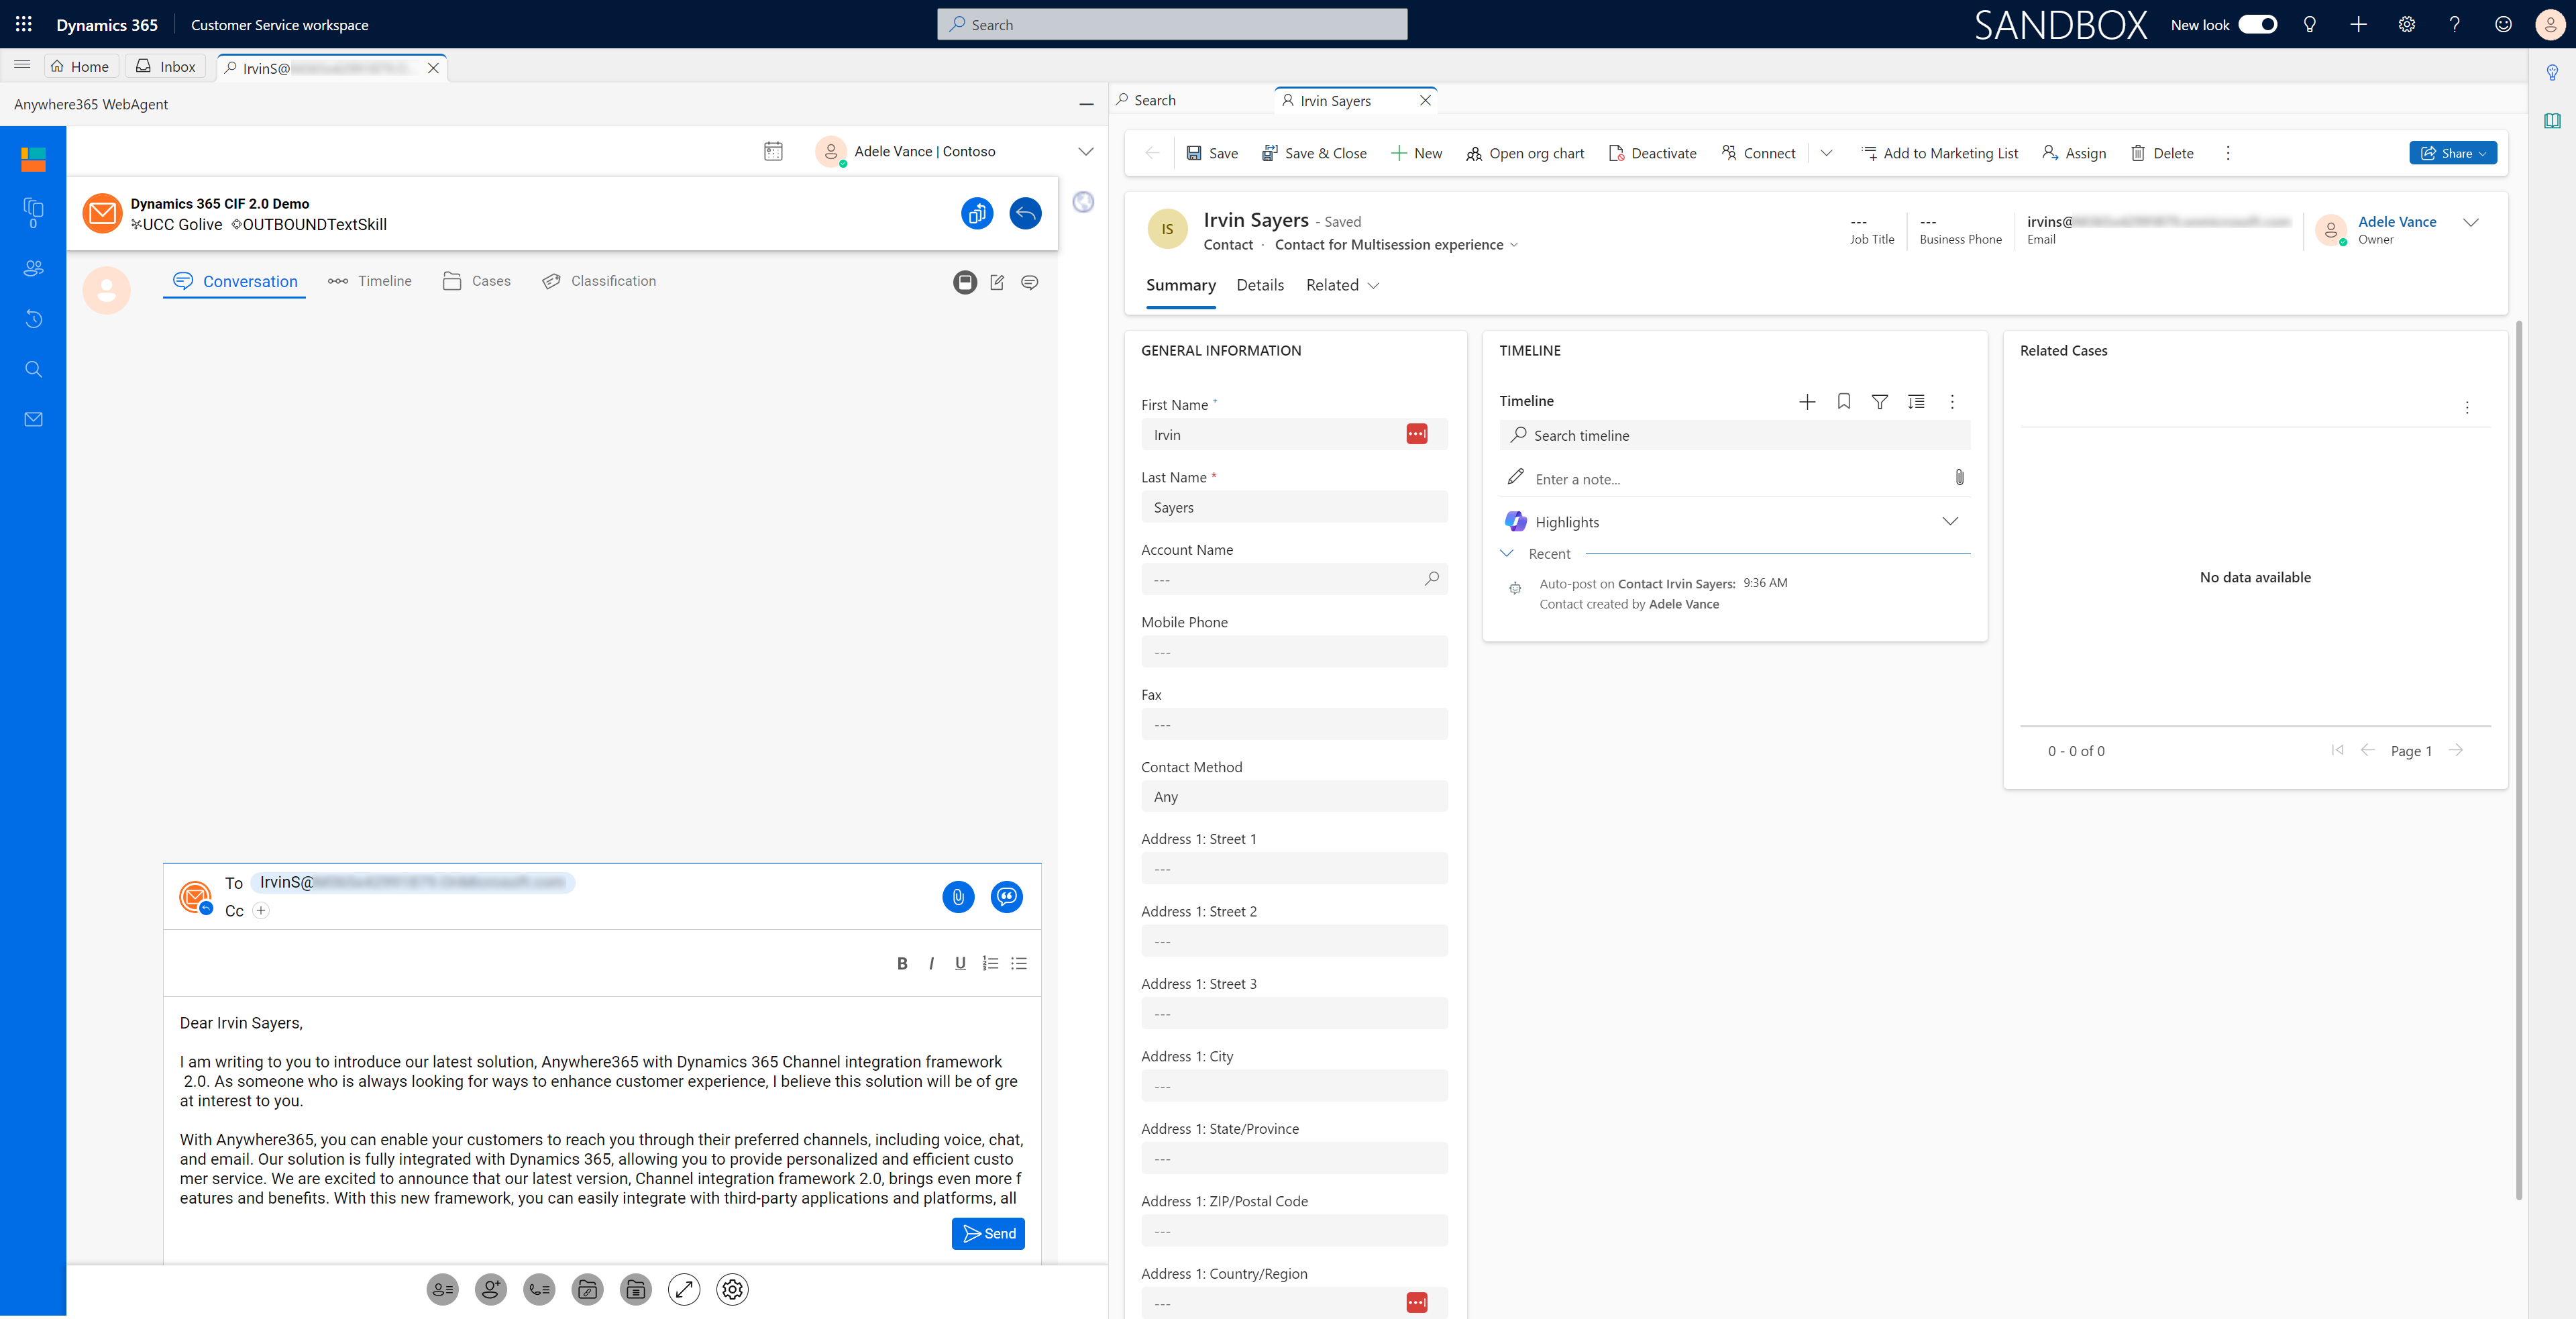Select the Cases tab in WebAgent

tap(476, 281)
